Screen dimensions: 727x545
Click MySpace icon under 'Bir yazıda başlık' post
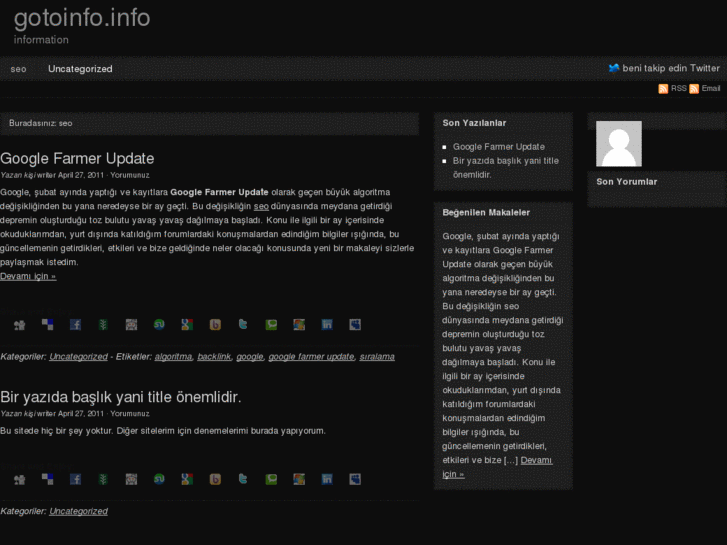355,479
